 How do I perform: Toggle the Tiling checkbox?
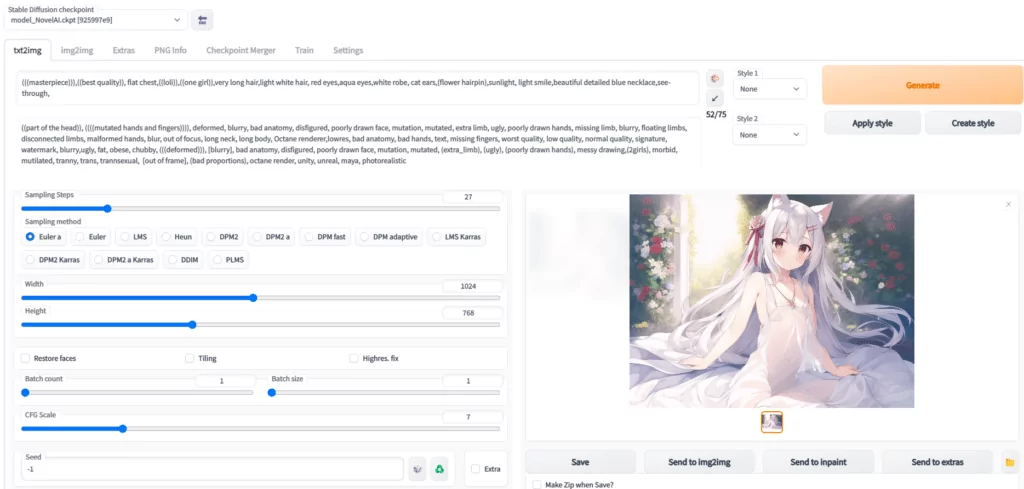coord(189,358)
